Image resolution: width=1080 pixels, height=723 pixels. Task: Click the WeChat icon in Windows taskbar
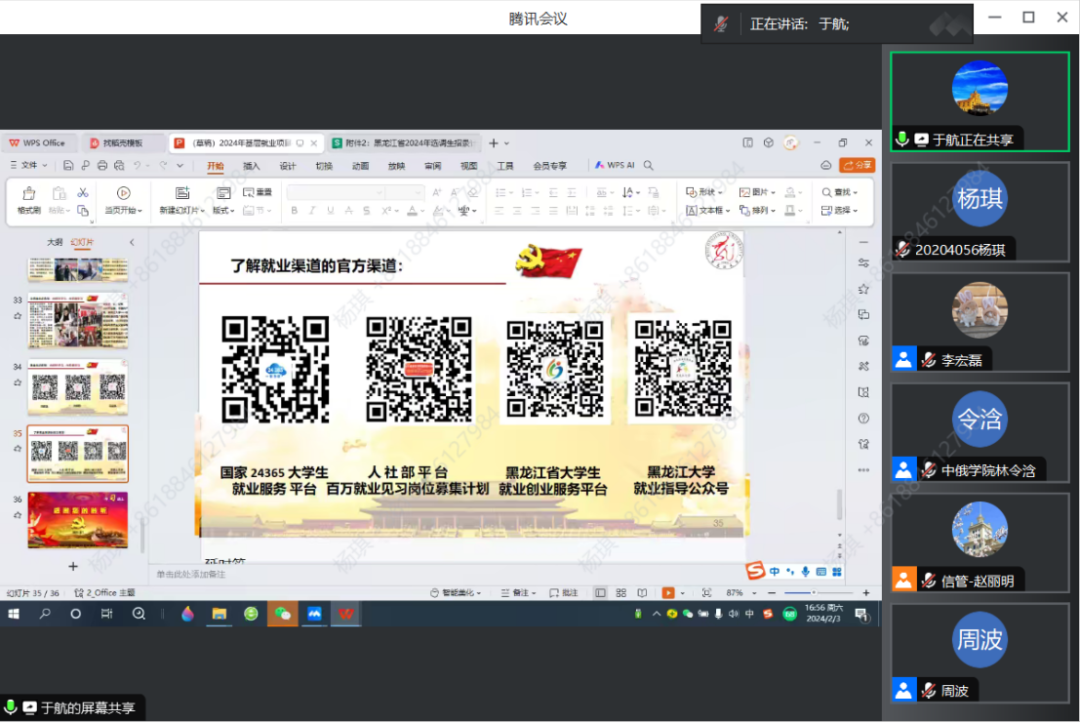pos(282,614)
